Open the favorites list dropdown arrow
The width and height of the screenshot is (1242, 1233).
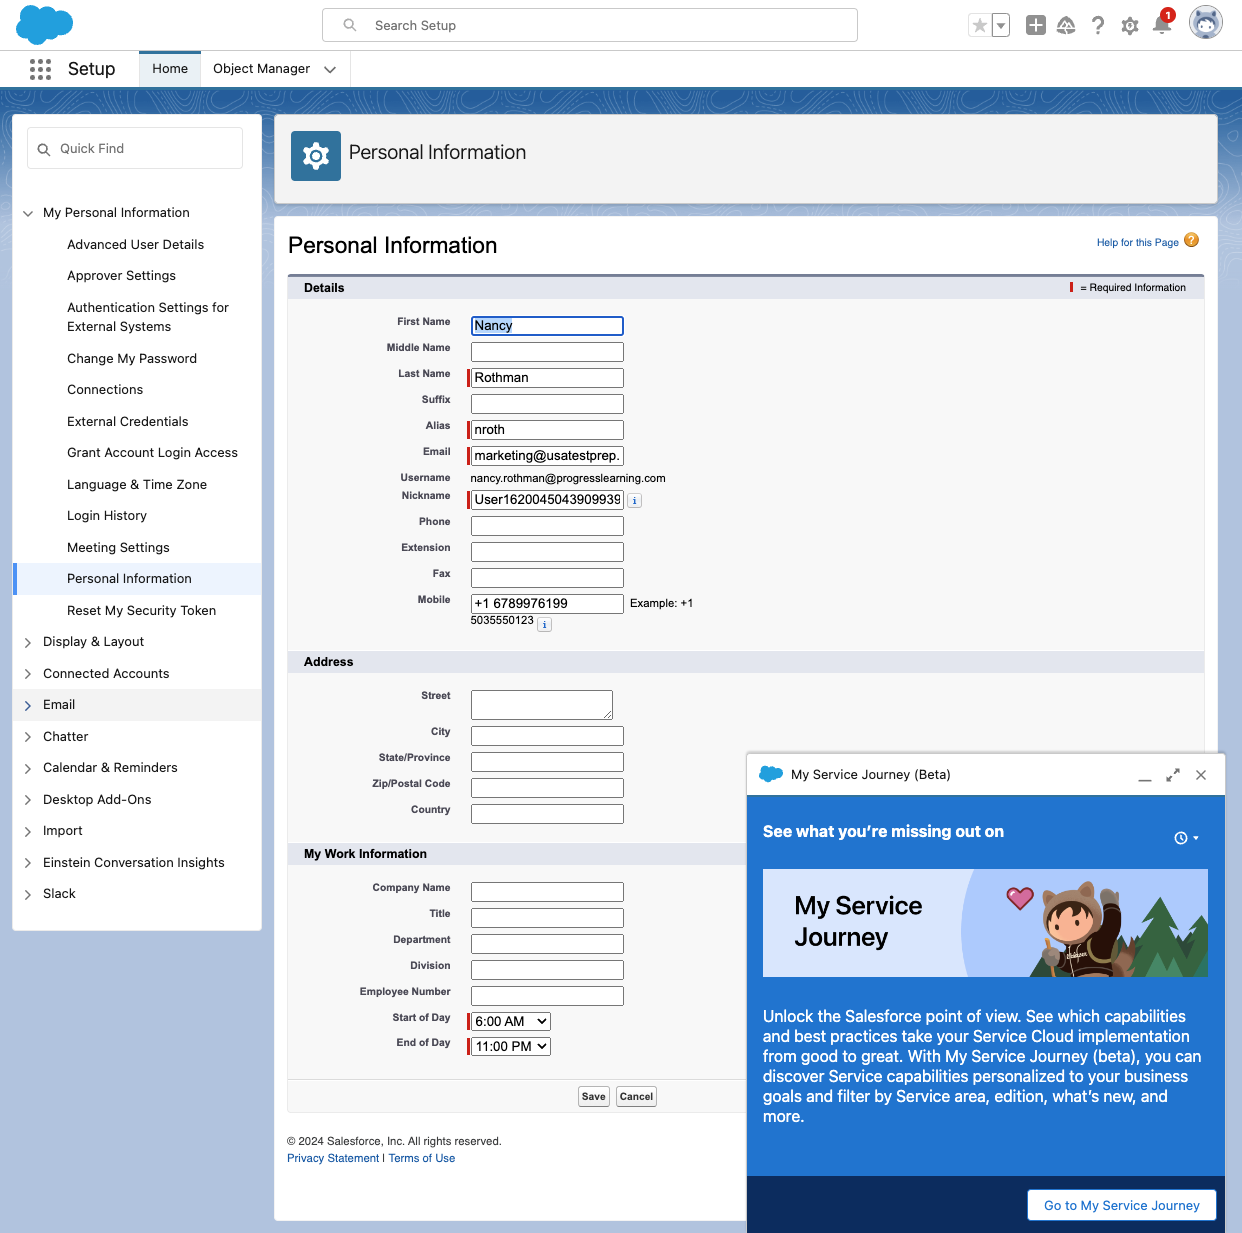[1001, 26]
